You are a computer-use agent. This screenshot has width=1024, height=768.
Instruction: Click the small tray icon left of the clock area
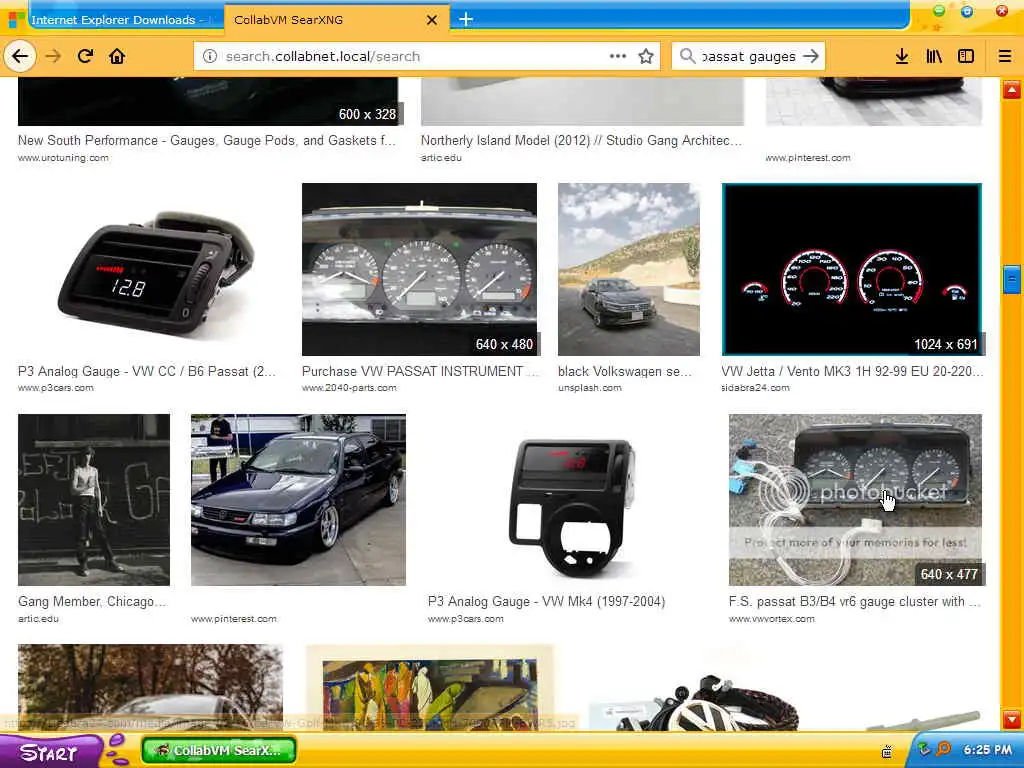(x=887, y=751)
